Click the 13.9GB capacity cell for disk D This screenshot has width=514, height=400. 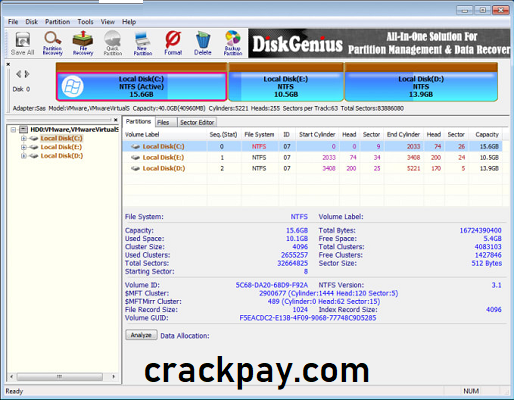(x=489, y=168)
